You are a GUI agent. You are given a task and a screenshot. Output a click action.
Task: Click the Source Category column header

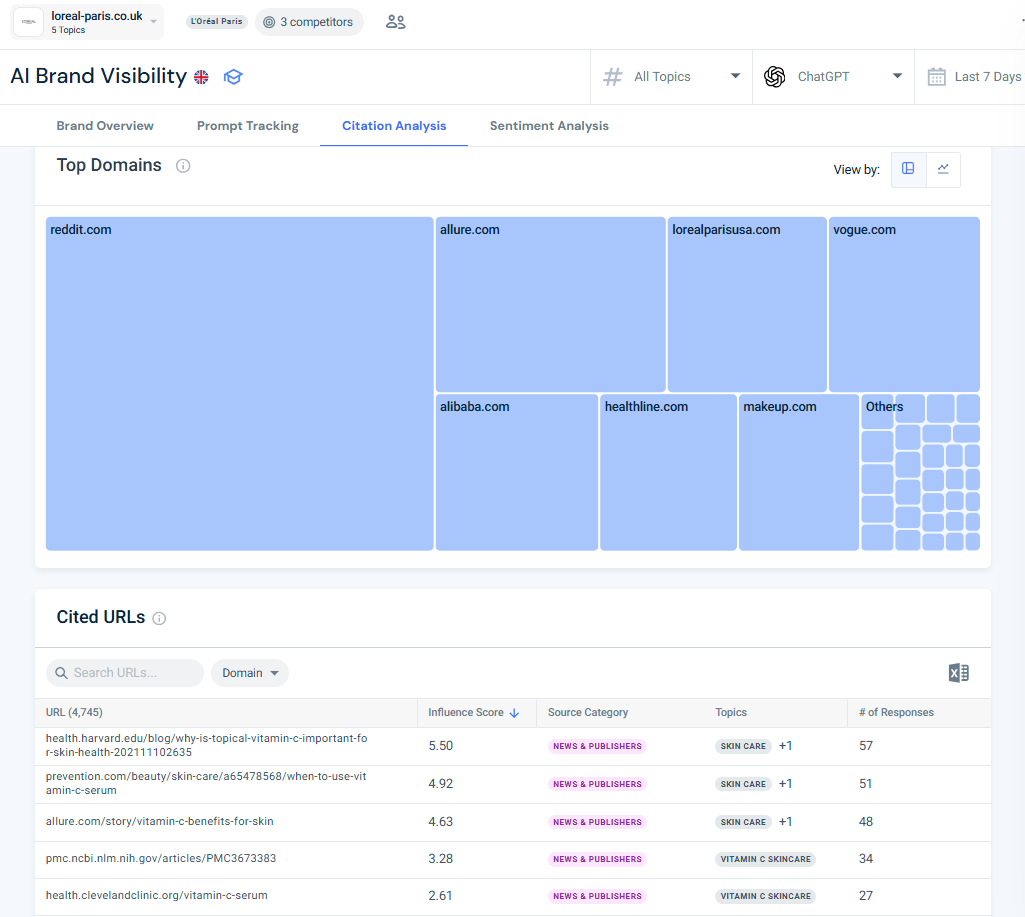(x=588, y=712)
